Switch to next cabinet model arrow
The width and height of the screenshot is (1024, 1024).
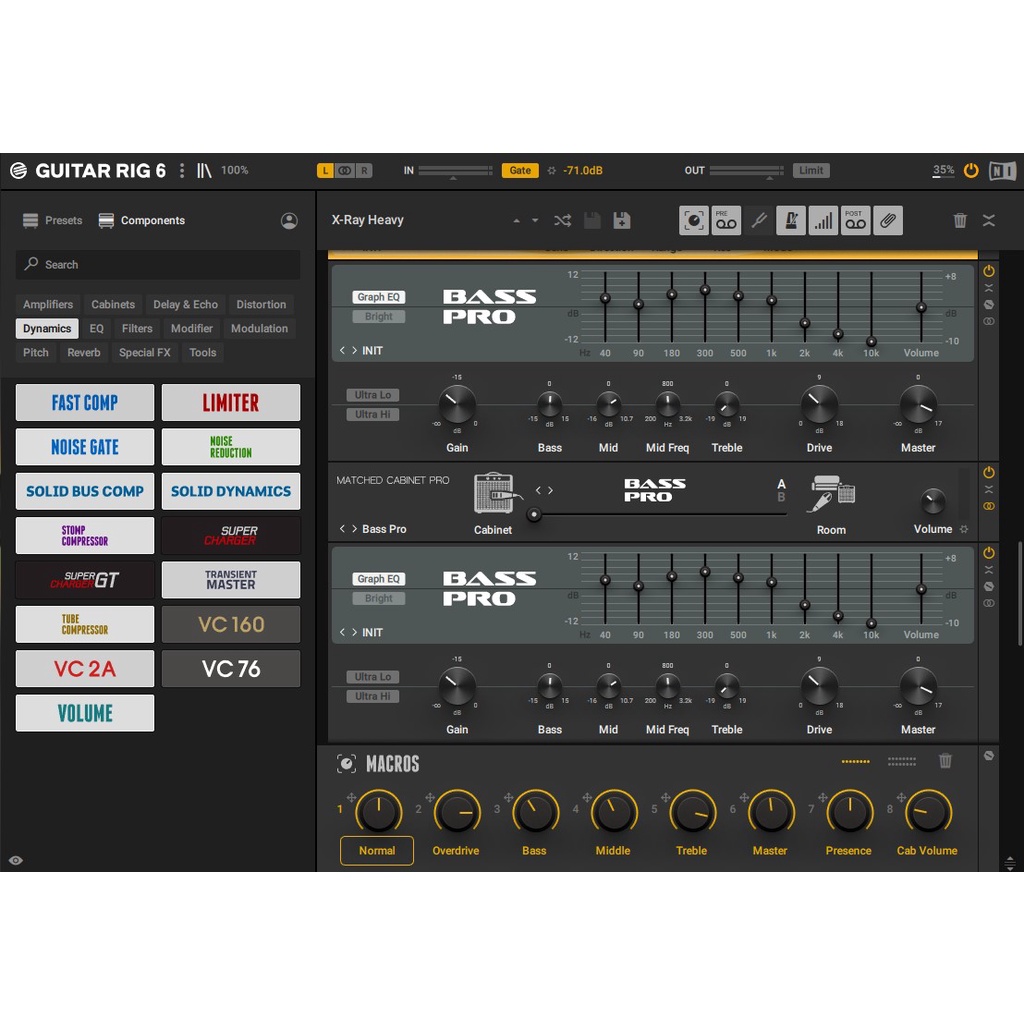point(551,490)
